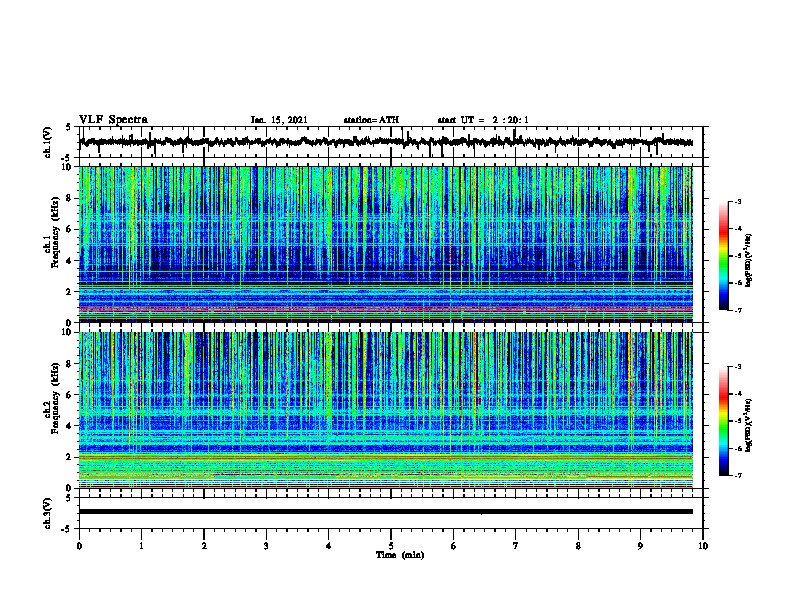
Task: Click the "-7" value on the upper color bar
Action: click(x=738, y=310)
